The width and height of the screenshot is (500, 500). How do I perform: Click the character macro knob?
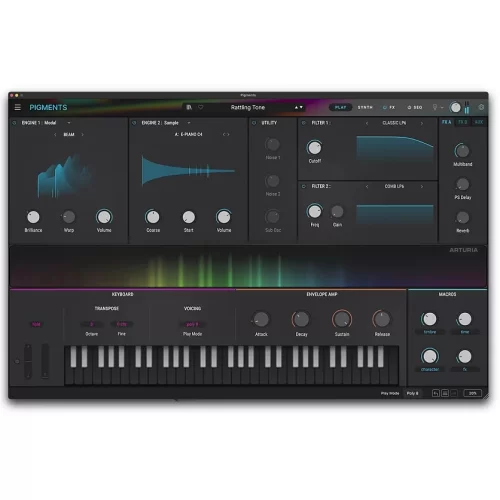pos(429,356)
